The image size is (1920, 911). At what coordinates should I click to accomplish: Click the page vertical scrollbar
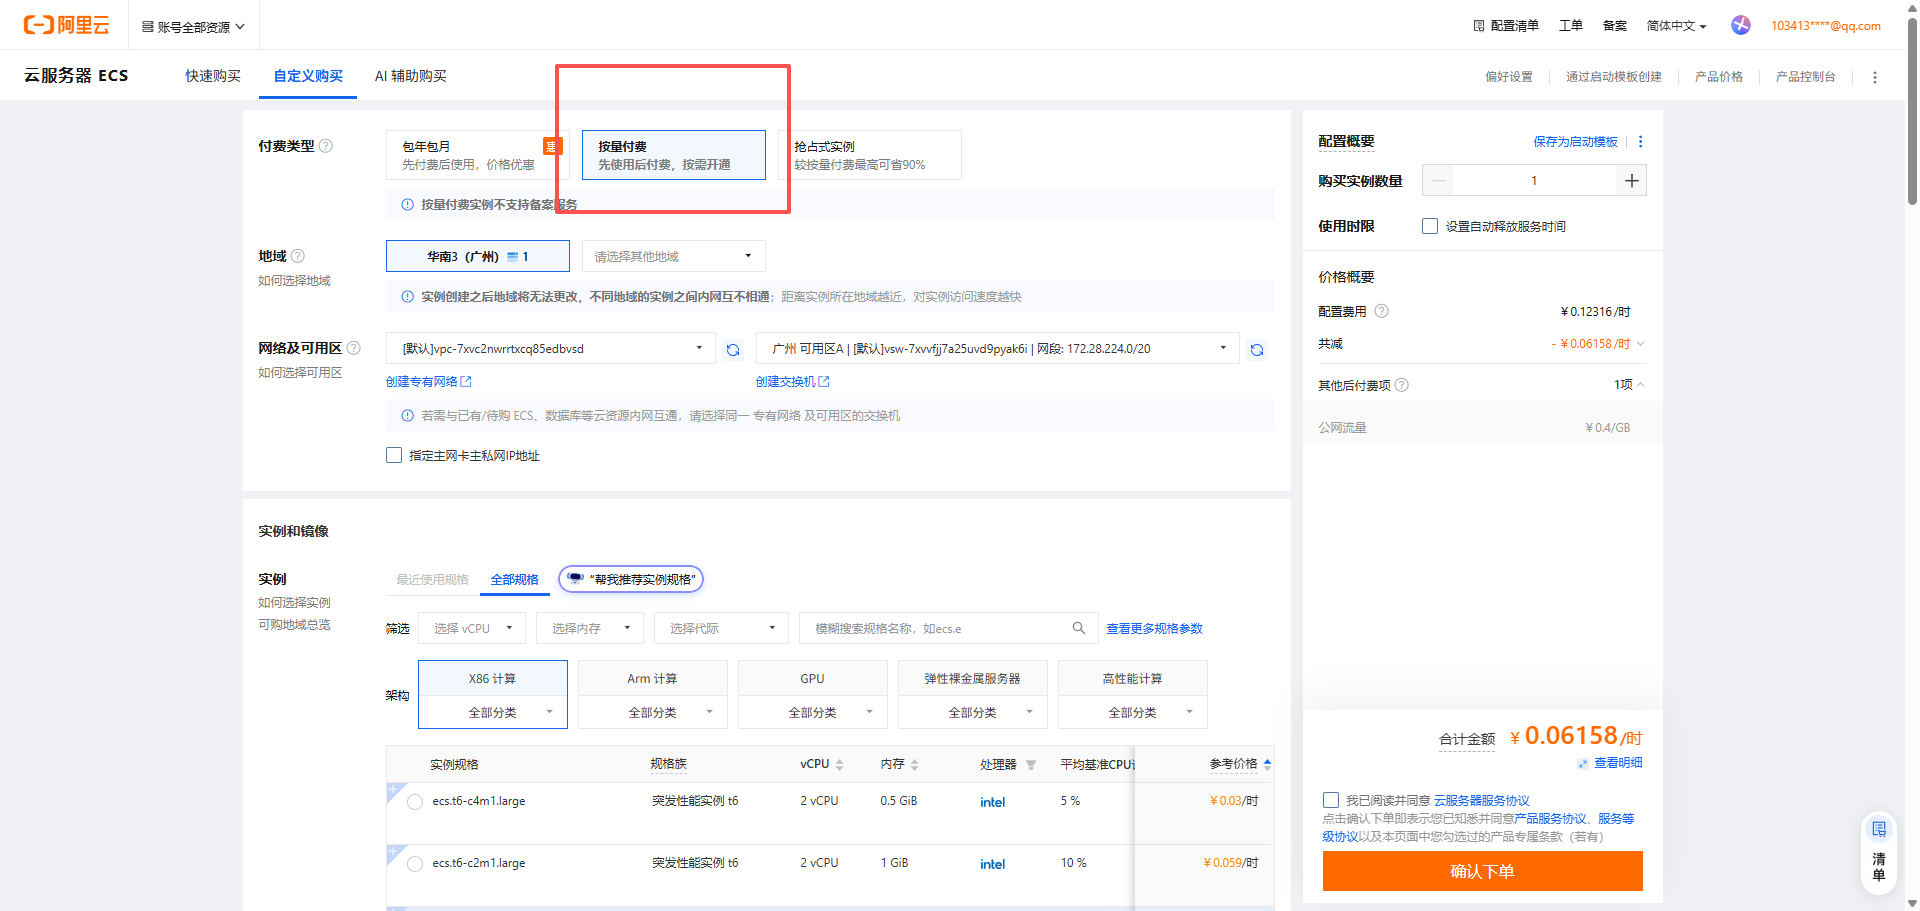click(1912, 110)
